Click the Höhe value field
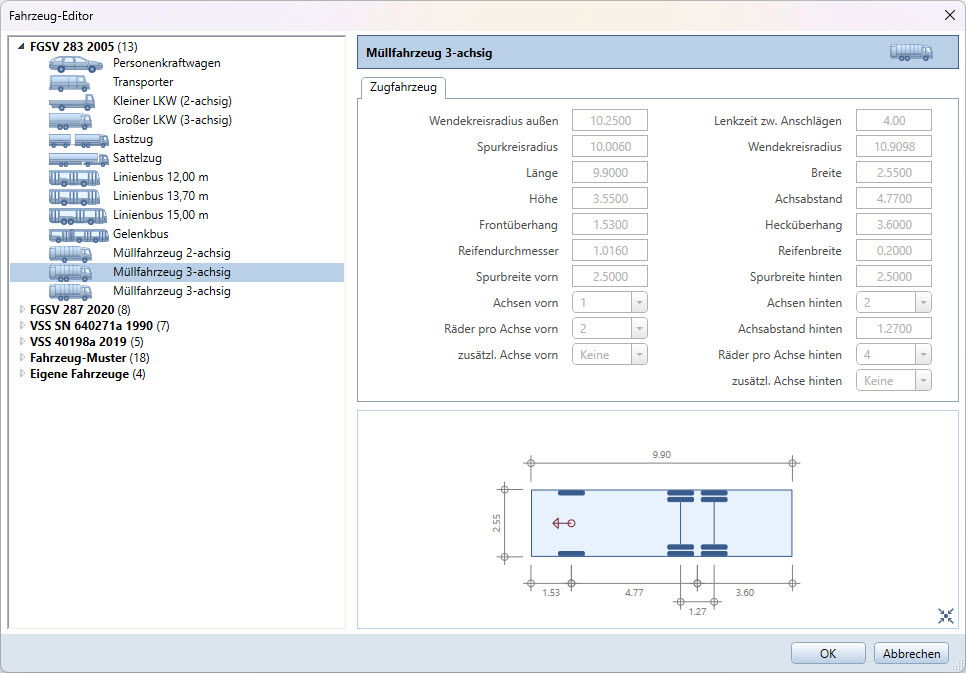The image size is (966, 673). click(x=610, y=198)
